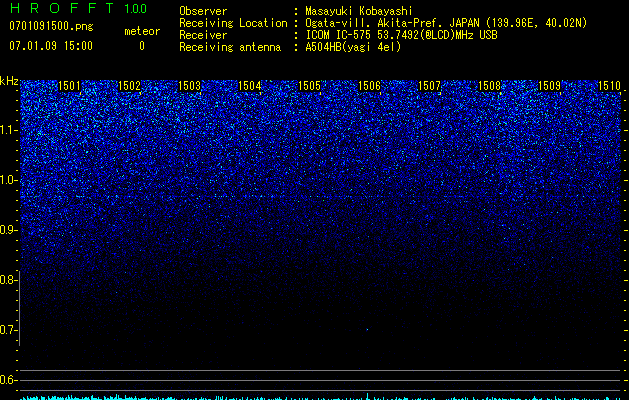The height and width of the screenshot is (400, 629).
Task: Click the Receiver field label
Action: (203, 35)
